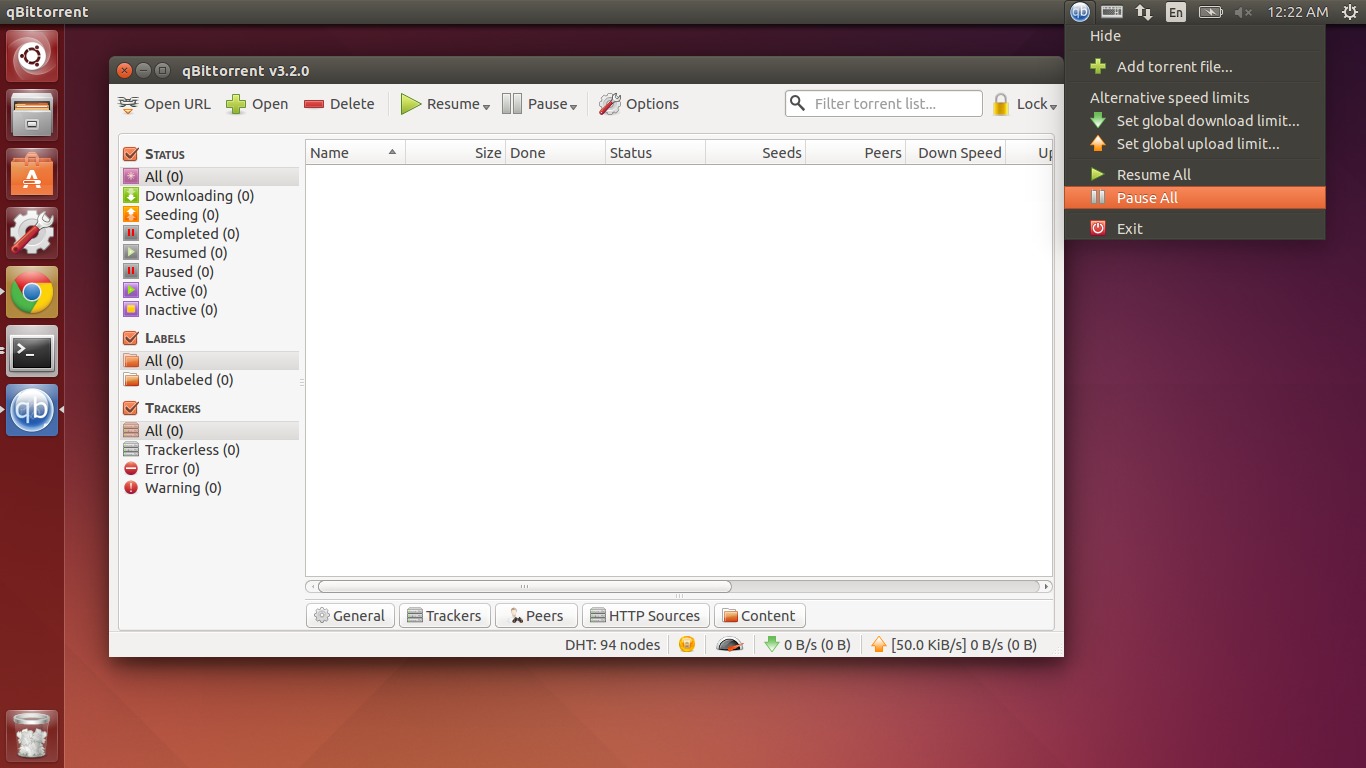
Task: Click the red Delete torrent icon
Action: [314, 104]
